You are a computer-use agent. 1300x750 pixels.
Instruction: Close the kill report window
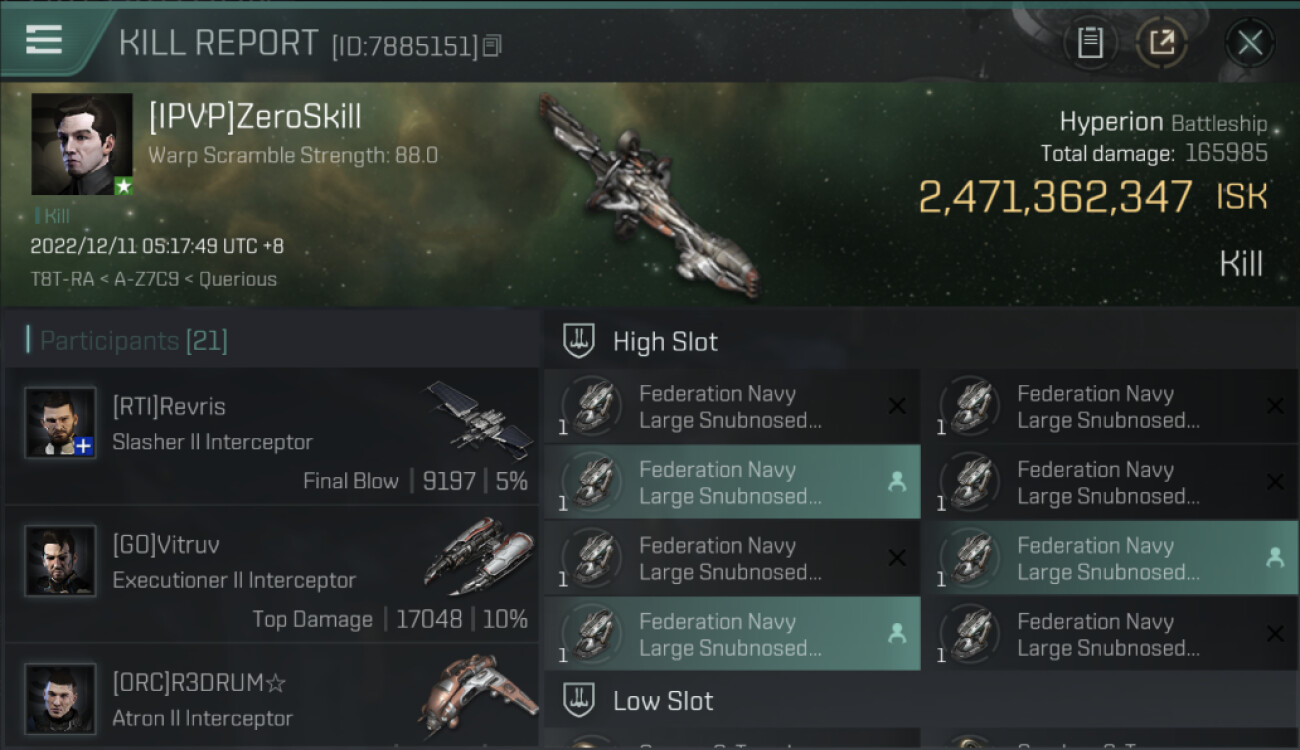tap(1250, 43)
